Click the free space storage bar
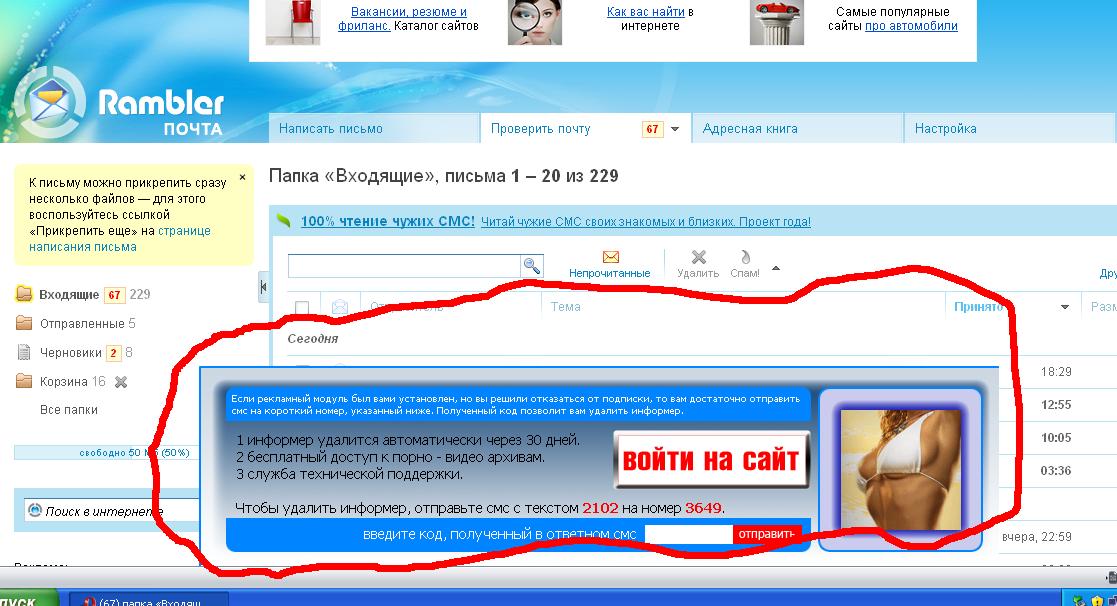1117x606 pixels. (x=134, y=453)
